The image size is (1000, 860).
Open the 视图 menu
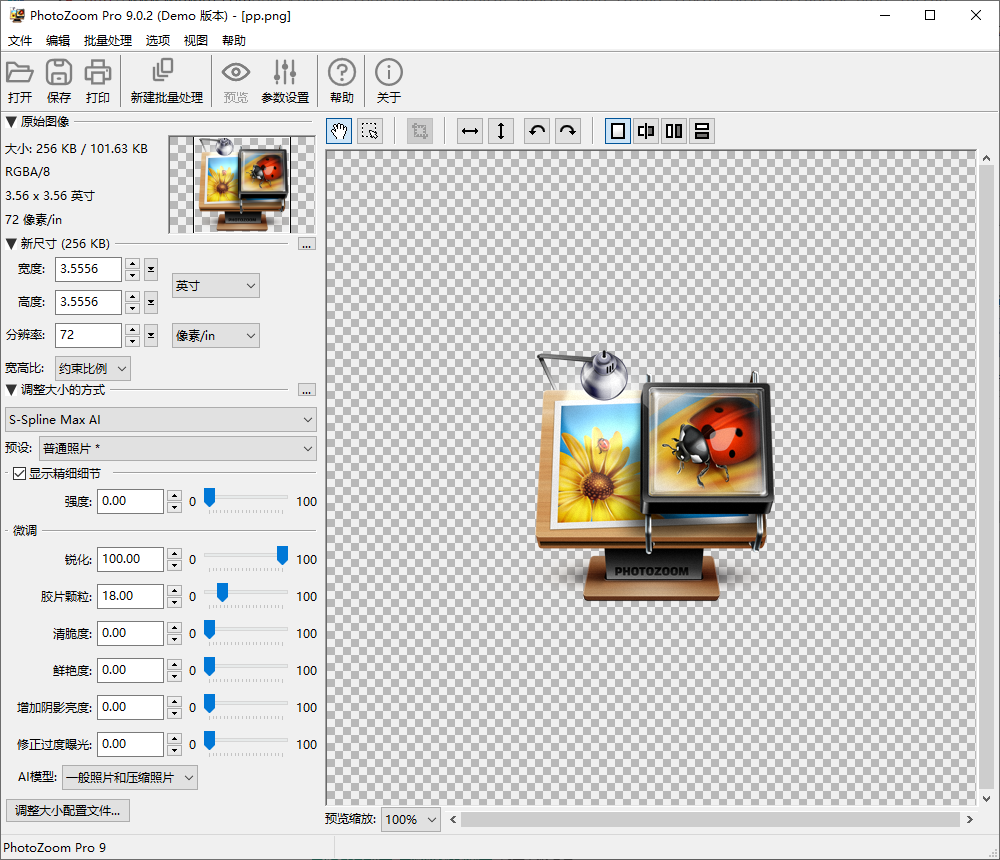click(196, 41)
